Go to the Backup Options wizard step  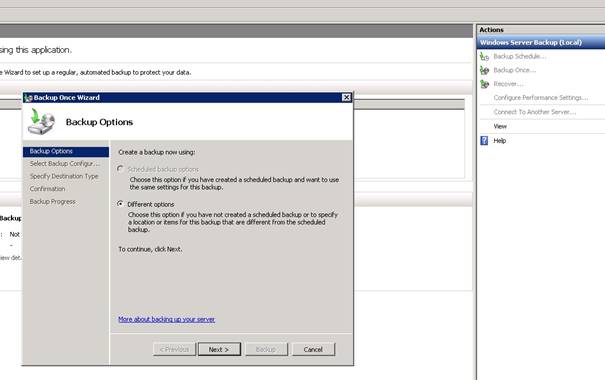click(66, 151)
